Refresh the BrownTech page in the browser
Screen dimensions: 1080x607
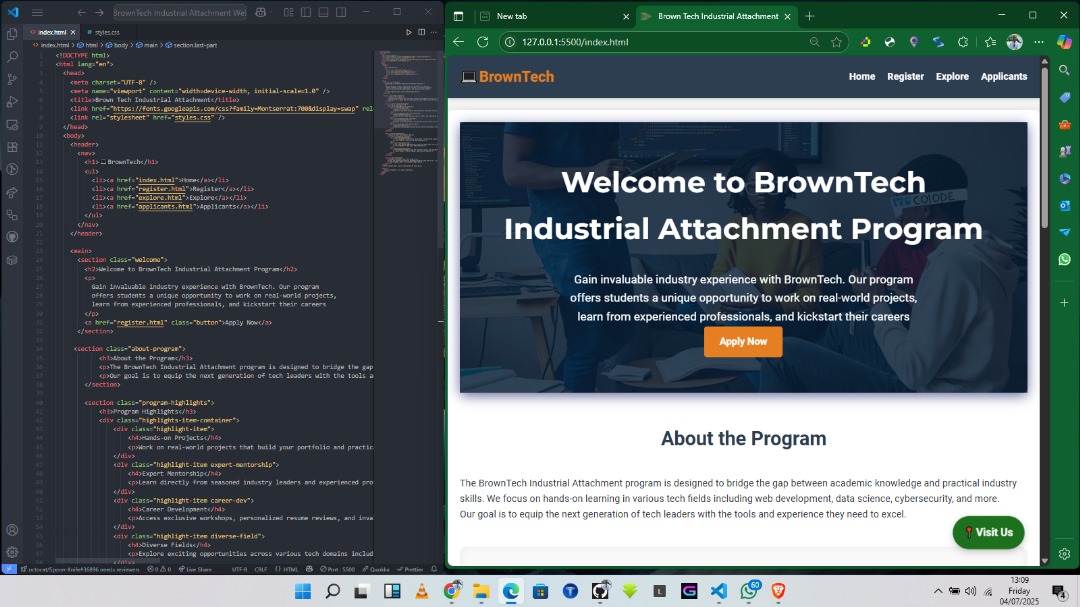481,43
